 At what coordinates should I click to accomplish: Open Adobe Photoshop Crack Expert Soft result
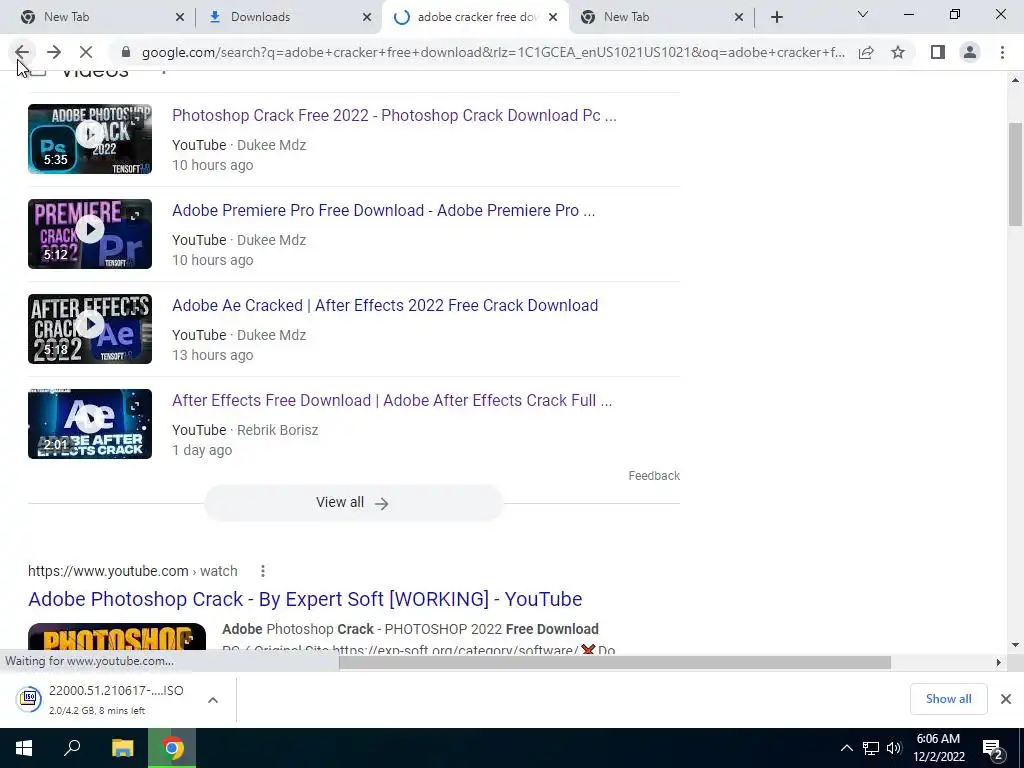(x=305, y=600)
